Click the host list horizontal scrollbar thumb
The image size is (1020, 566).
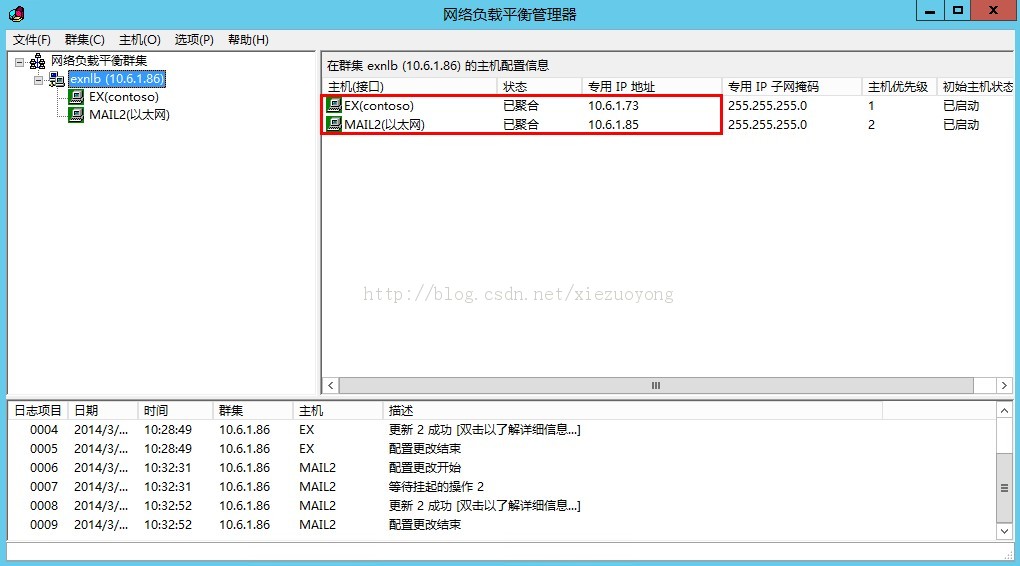click(656, 385)
